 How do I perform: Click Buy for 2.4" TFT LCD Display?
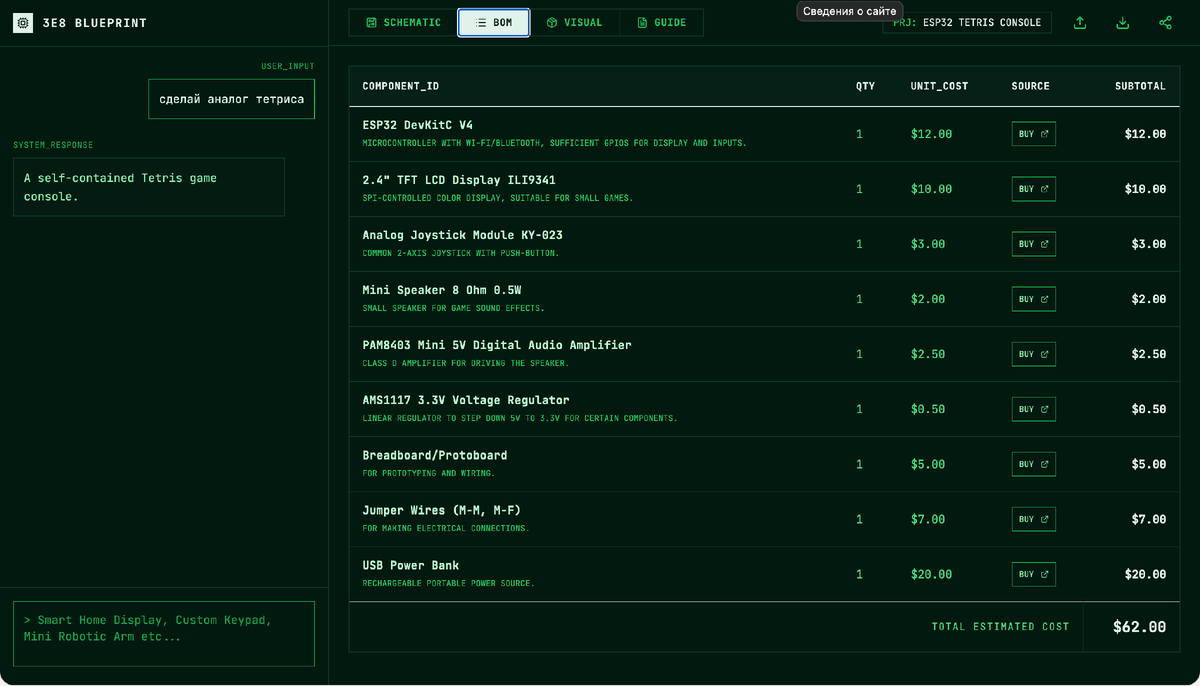1033,189
